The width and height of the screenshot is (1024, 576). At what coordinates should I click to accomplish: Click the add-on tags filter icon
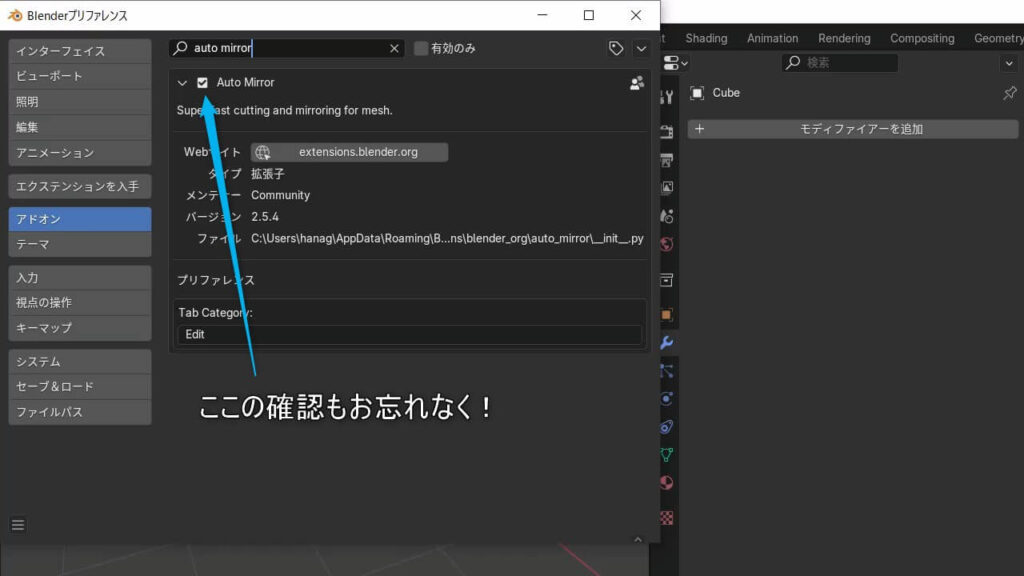tap(616, 48)
